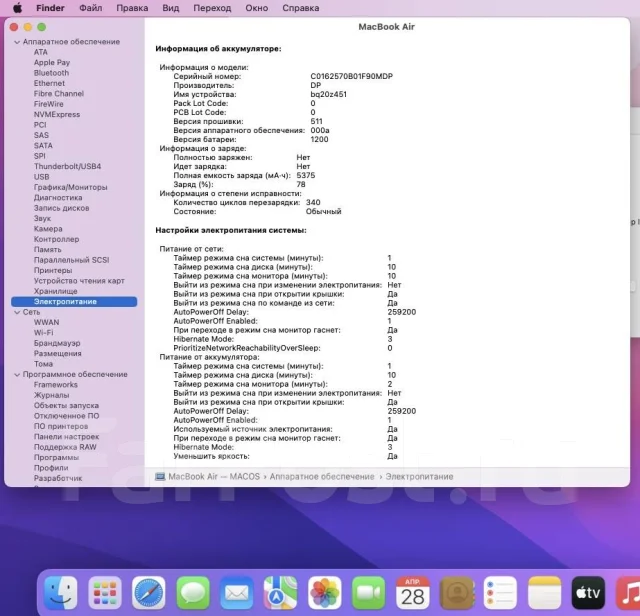The width and height of the screenshot is (640, 616).
Task: Collapse the Программное обеспечение section
Action: pos(17,375)
